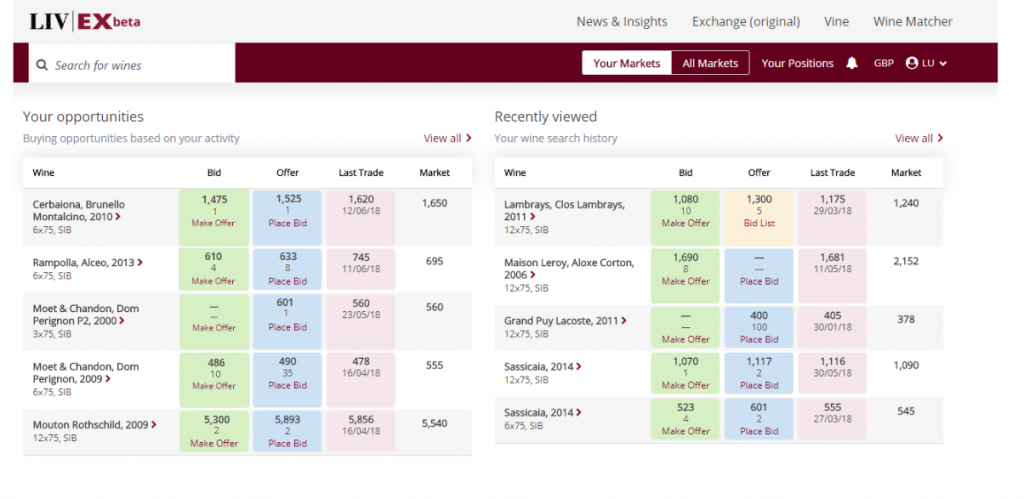Click Mouton Rothschild last trade 5,856 cell
This screenshot has height=499, width=1024.
coord(361,431)
